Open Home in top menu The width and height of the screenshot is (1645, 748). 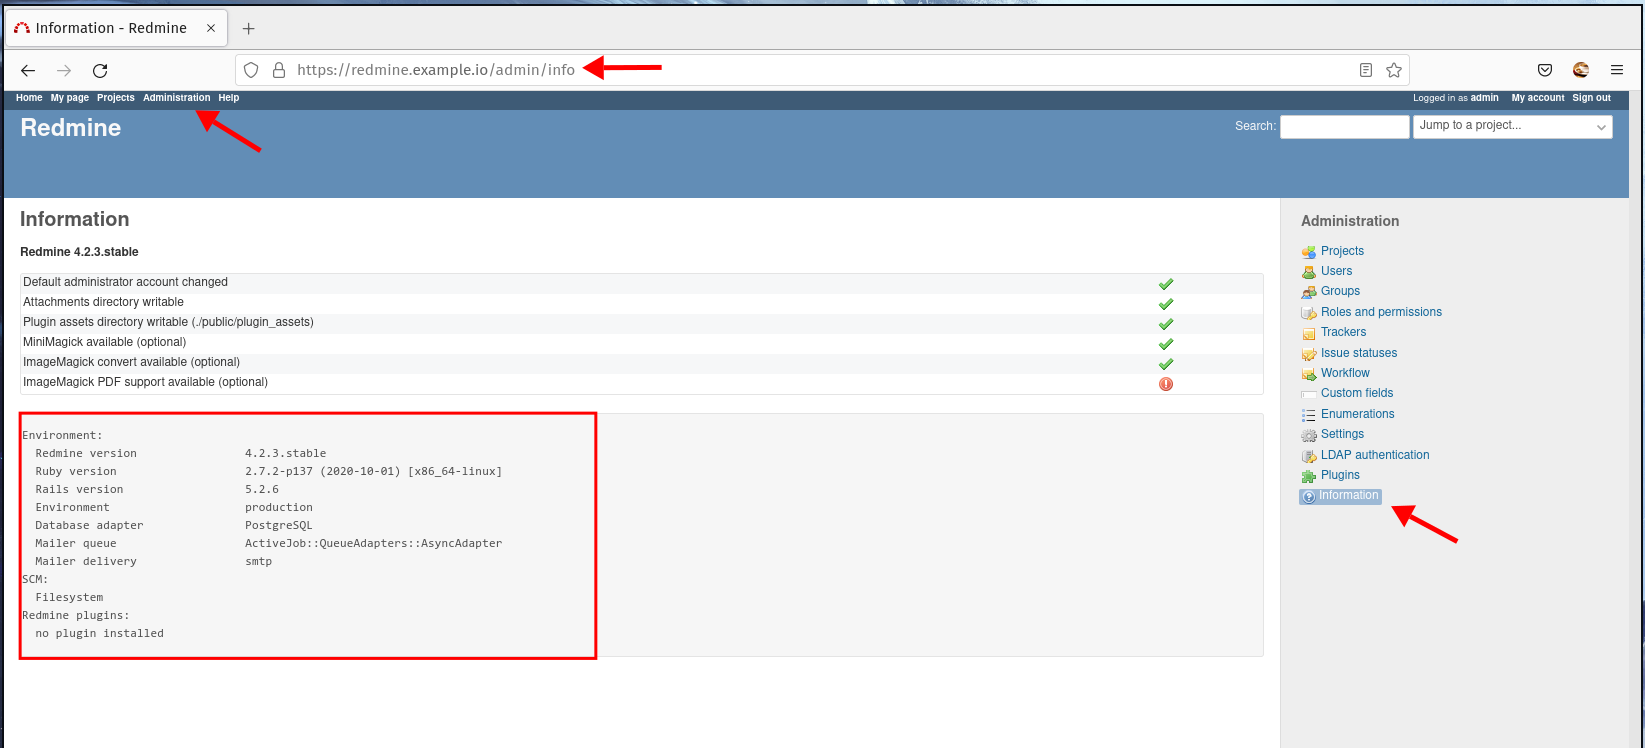point(29,98)
